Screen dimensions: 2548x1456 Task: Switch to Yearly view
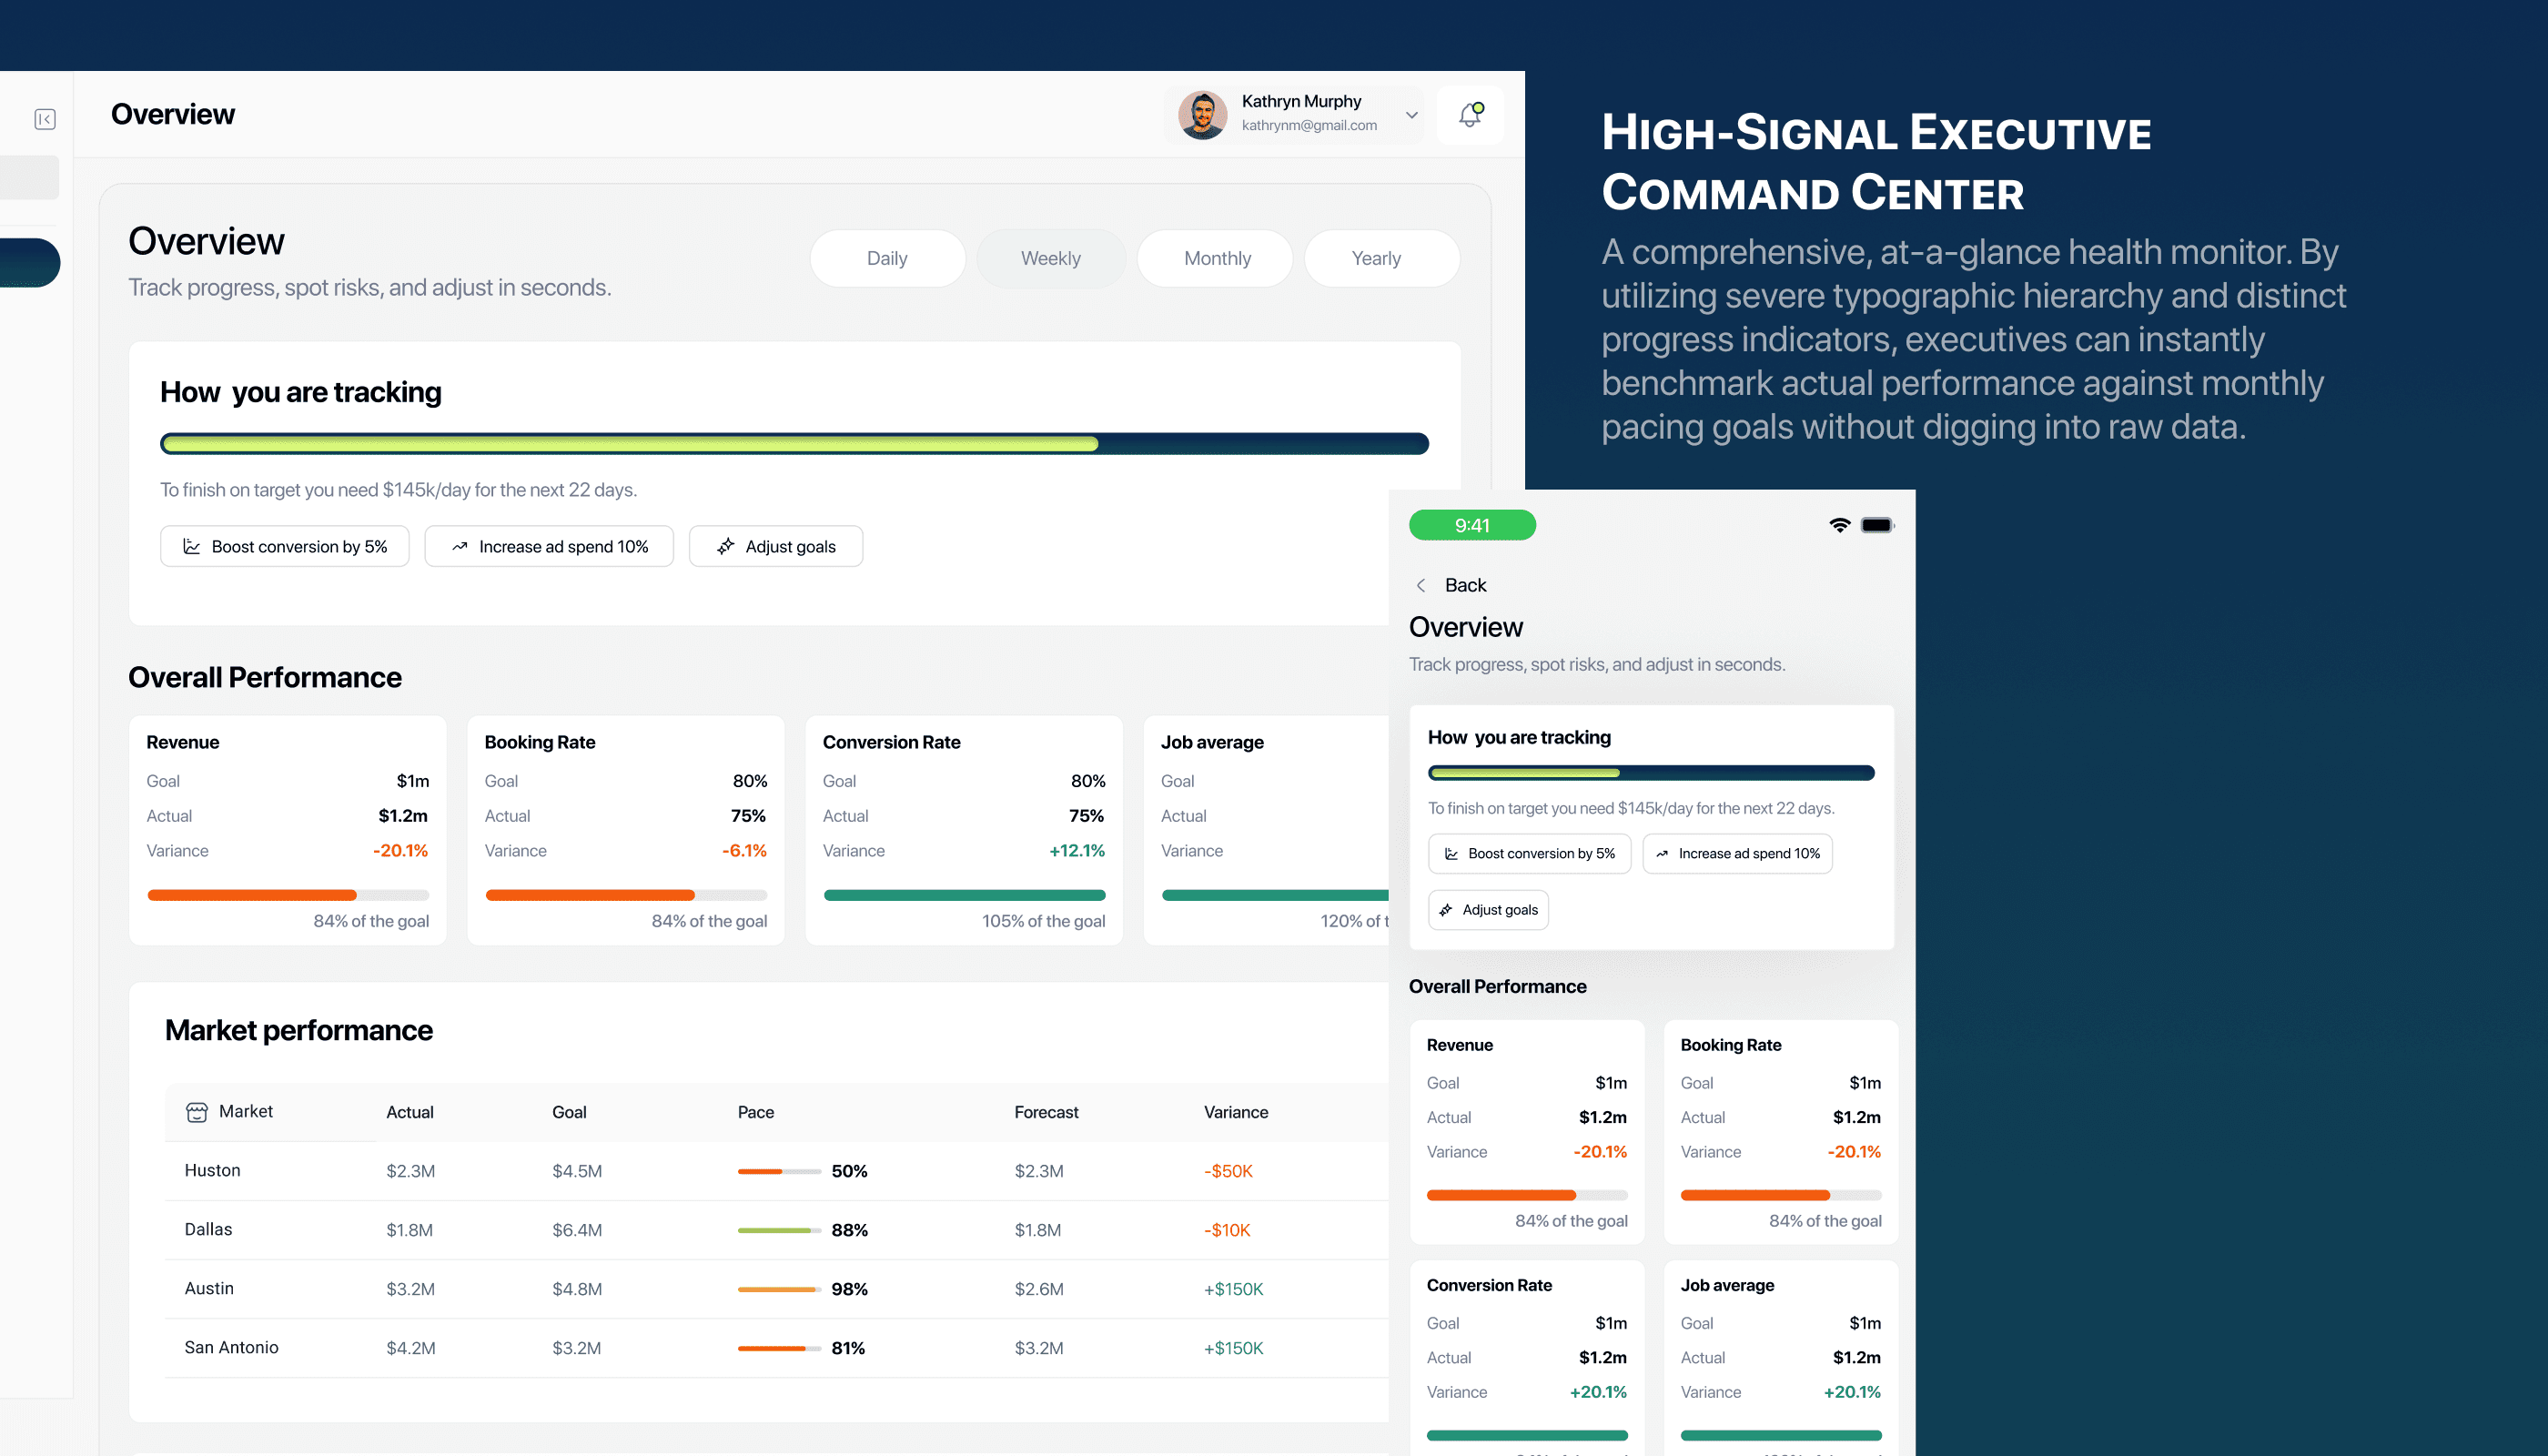(x=1375, y=258)
